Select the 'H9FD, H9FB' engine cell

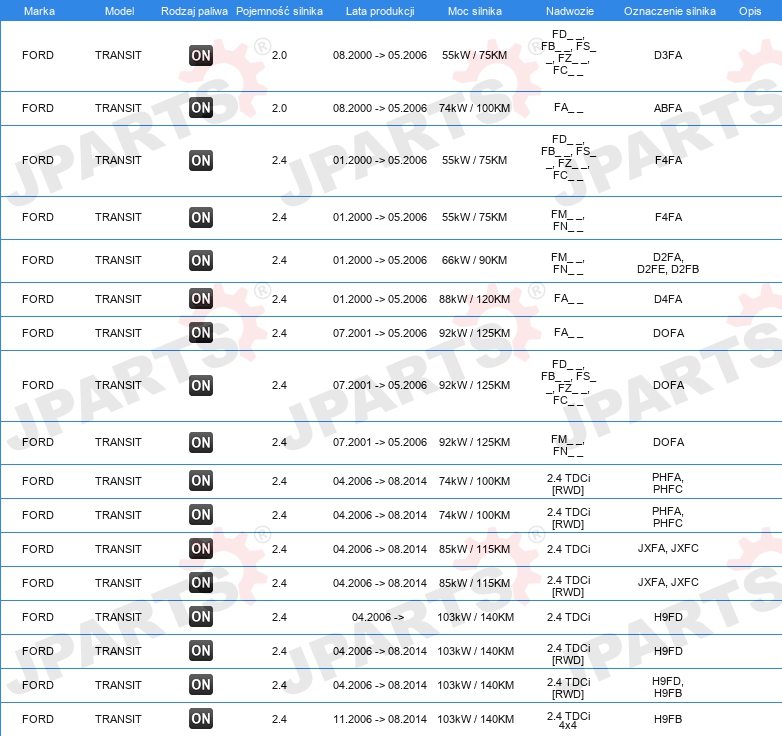[668, 687]
